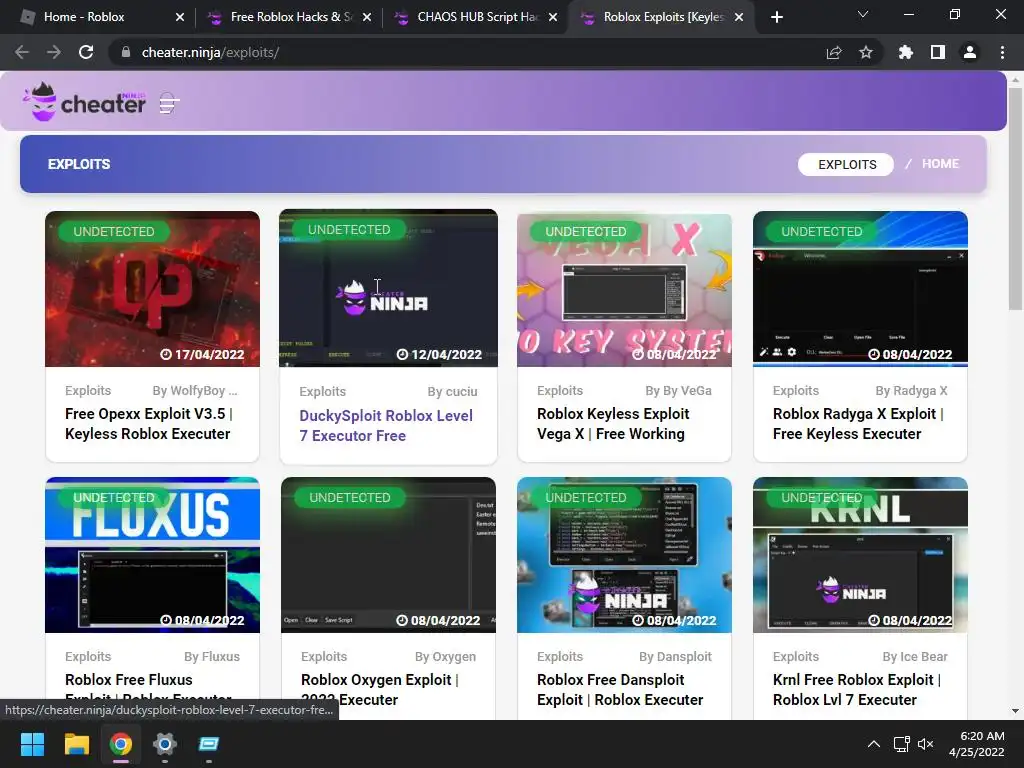The image size is (1024, 768).
Task: Close the Home - Roblox tab
Action: (180, 17)
